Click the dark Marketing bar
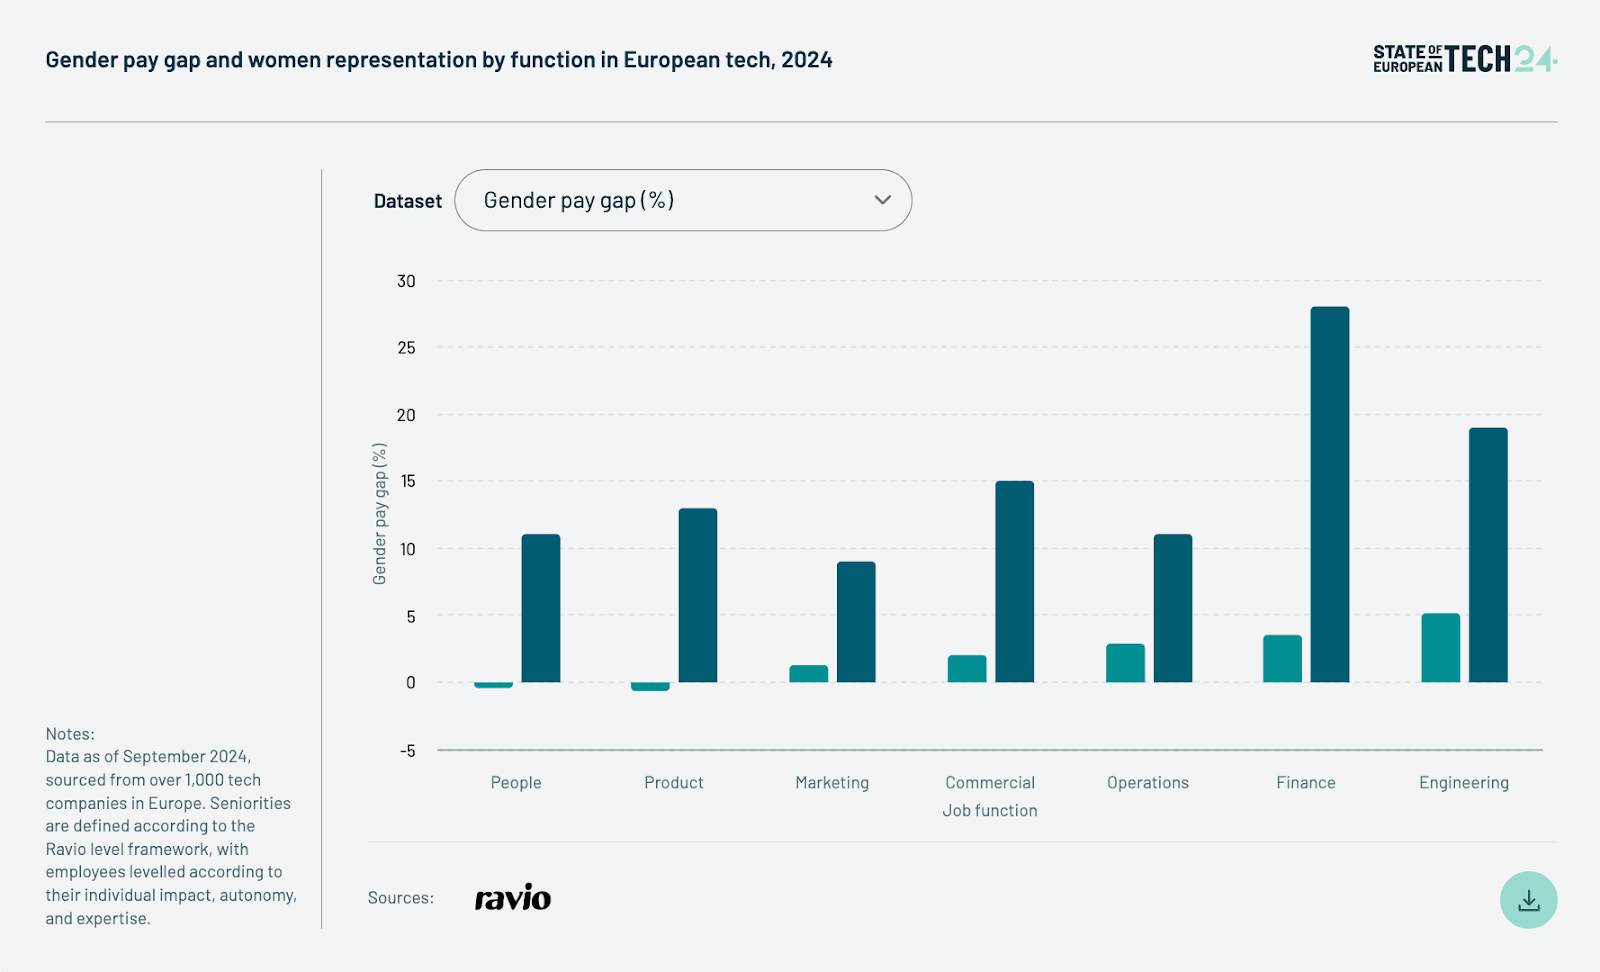The width and height of the screenshot is (1600, 972). click(x=855, y=622)
